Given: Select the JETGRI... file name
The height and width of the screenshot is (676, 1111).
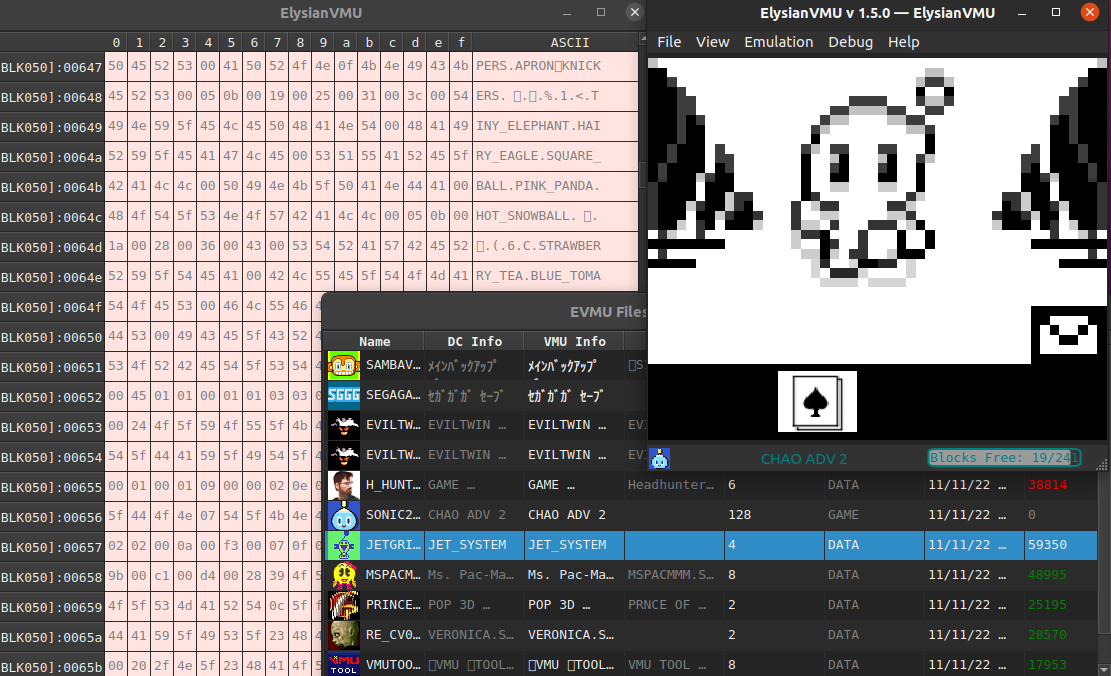Looking at the screenshot, I should [393, 545].
